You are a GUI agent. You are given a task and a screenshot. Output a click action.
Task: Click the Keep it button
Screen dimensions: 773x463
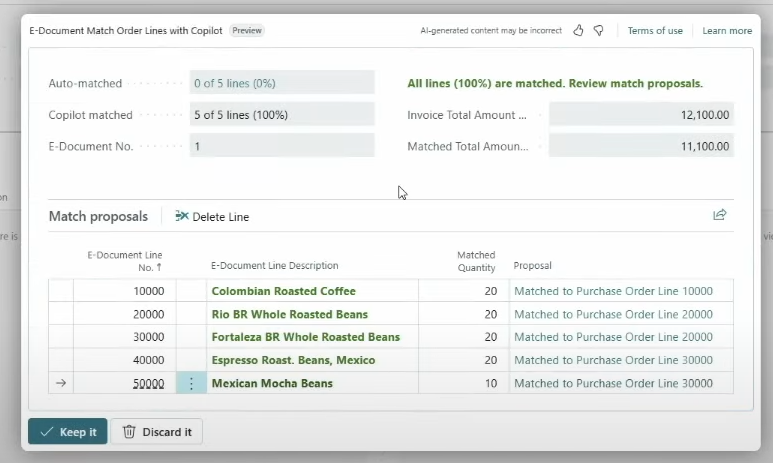coord(68,431)
